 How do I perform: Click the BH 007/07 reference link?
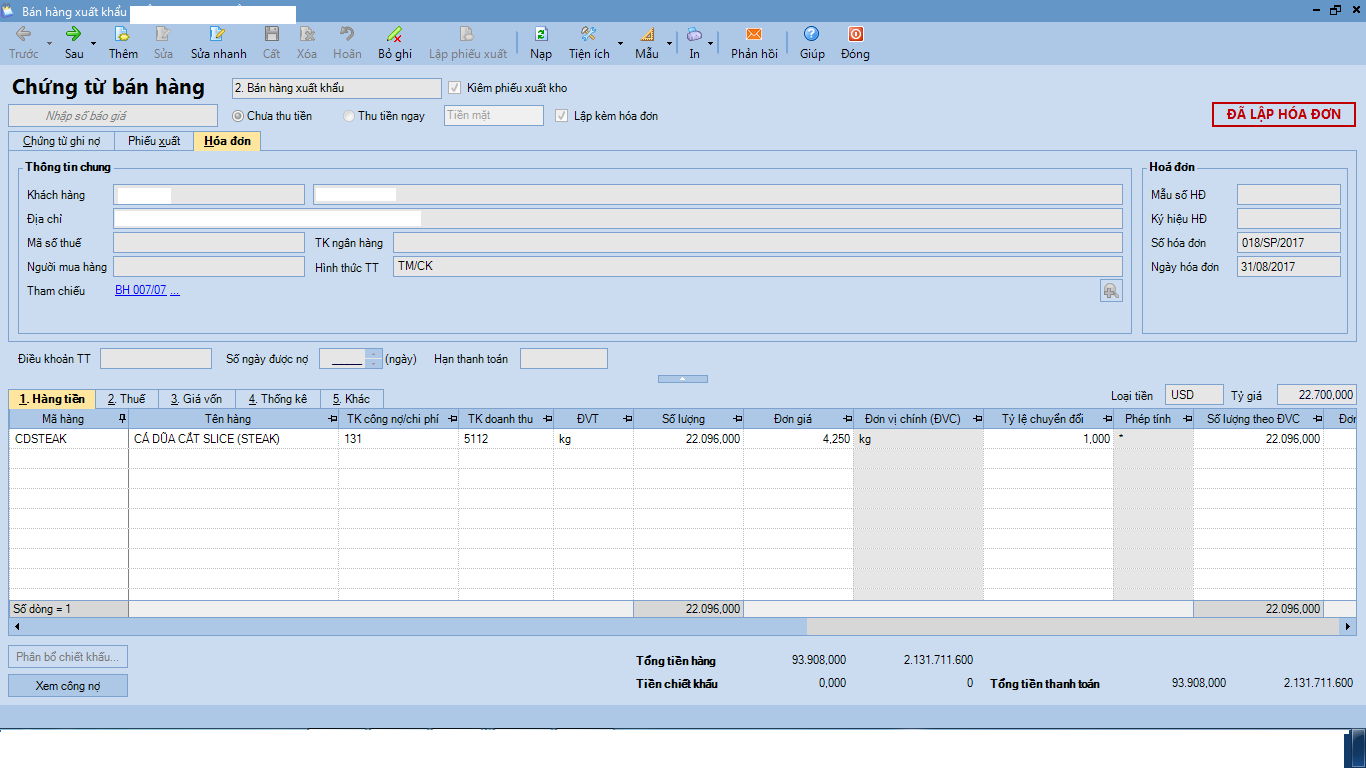pos(141,290)
